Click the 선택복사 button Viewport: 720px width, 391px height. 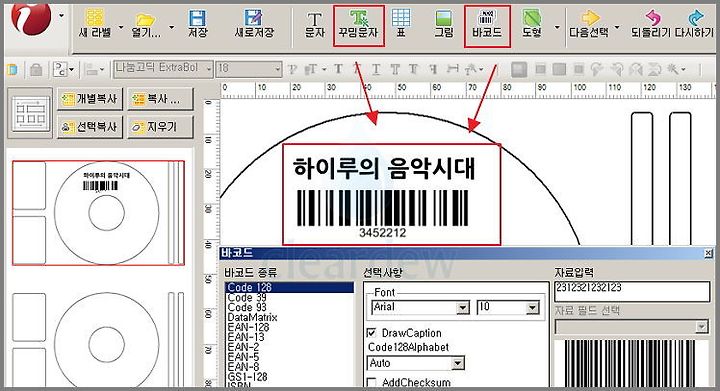tap(90, 127)
